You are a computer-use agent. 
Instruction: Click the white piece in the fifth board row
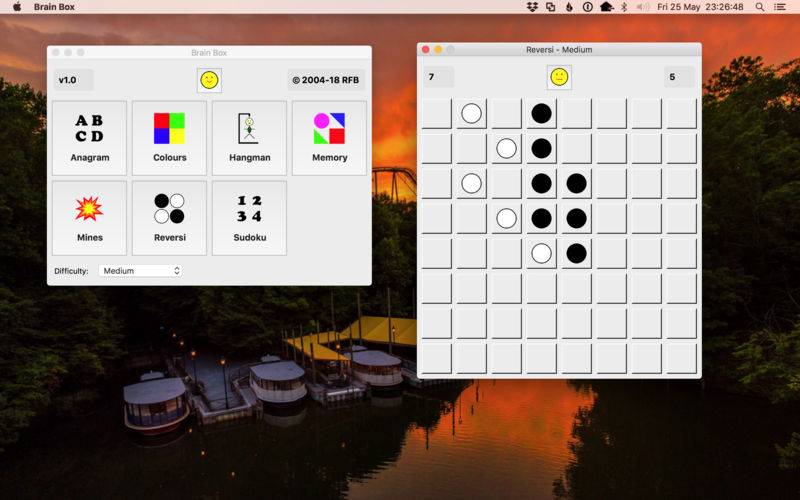point(541,253)
